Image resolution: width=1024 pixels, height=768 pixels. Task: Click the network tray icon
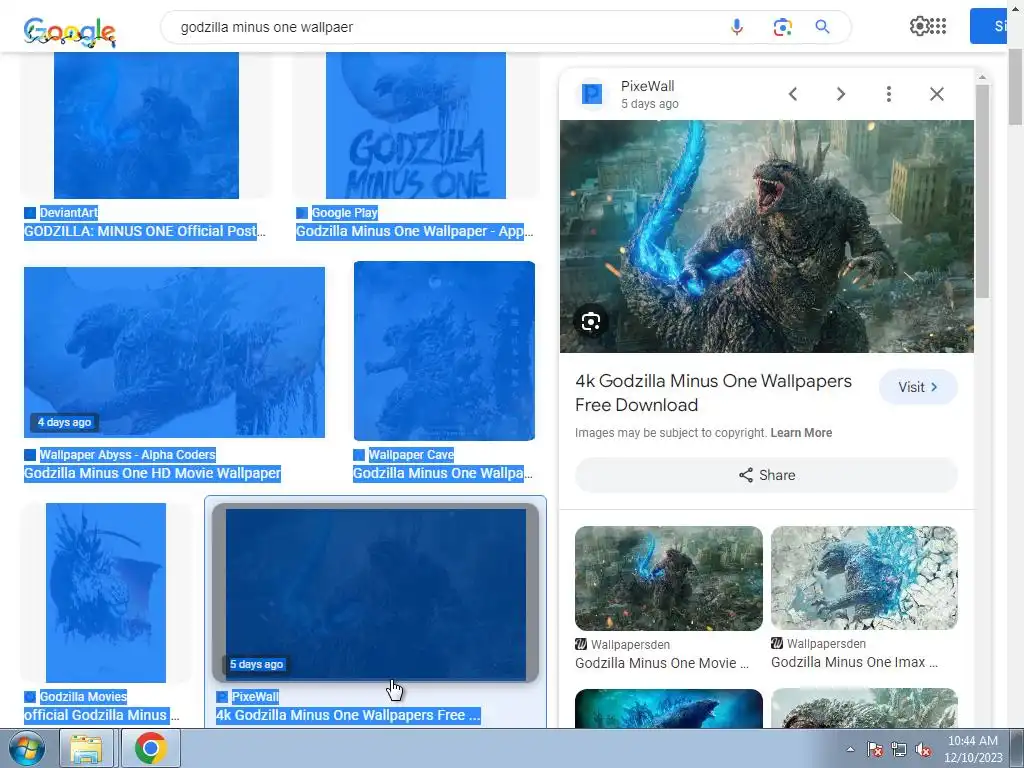pyautogui.click(x=899, y=749)
